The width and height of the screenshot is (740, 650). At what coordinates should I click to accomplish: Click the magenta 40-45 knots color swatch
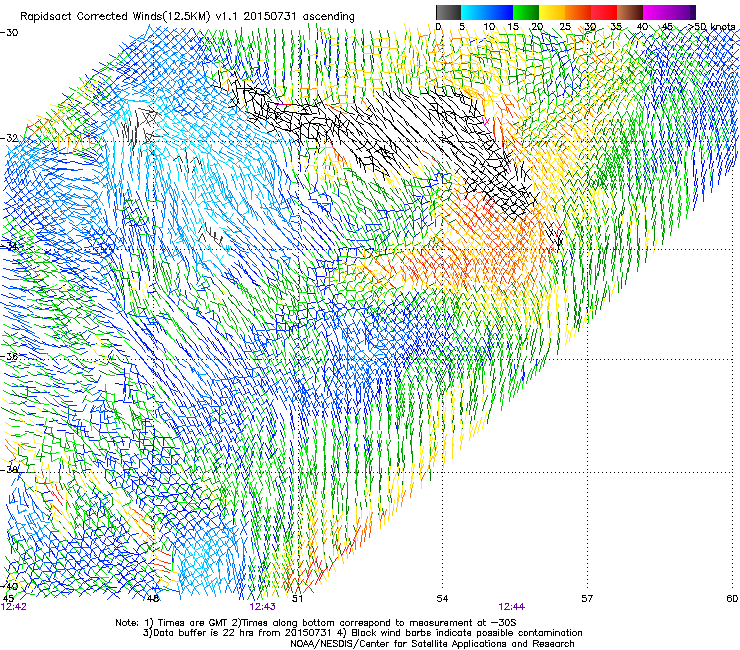tap(656, 12)
